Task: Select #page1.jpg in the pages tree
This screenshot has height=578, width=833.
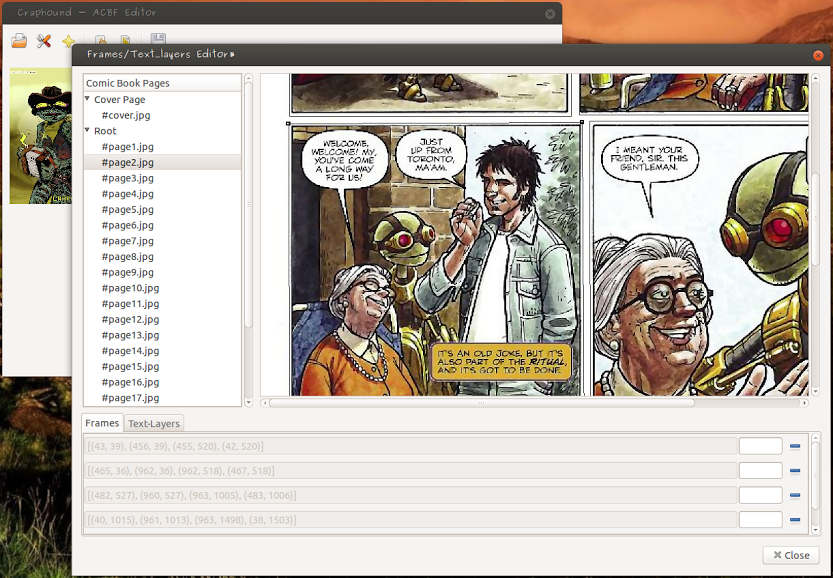Action: pos(128,147)
